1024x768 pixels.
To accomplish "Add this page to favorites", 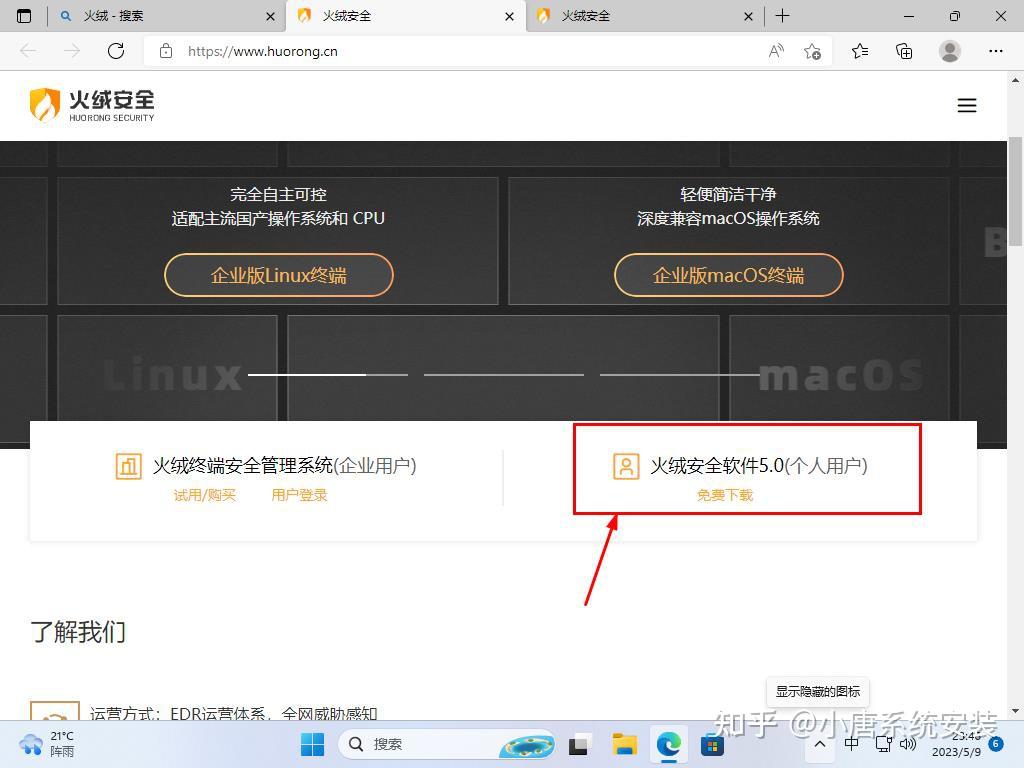I will [812, 51].
